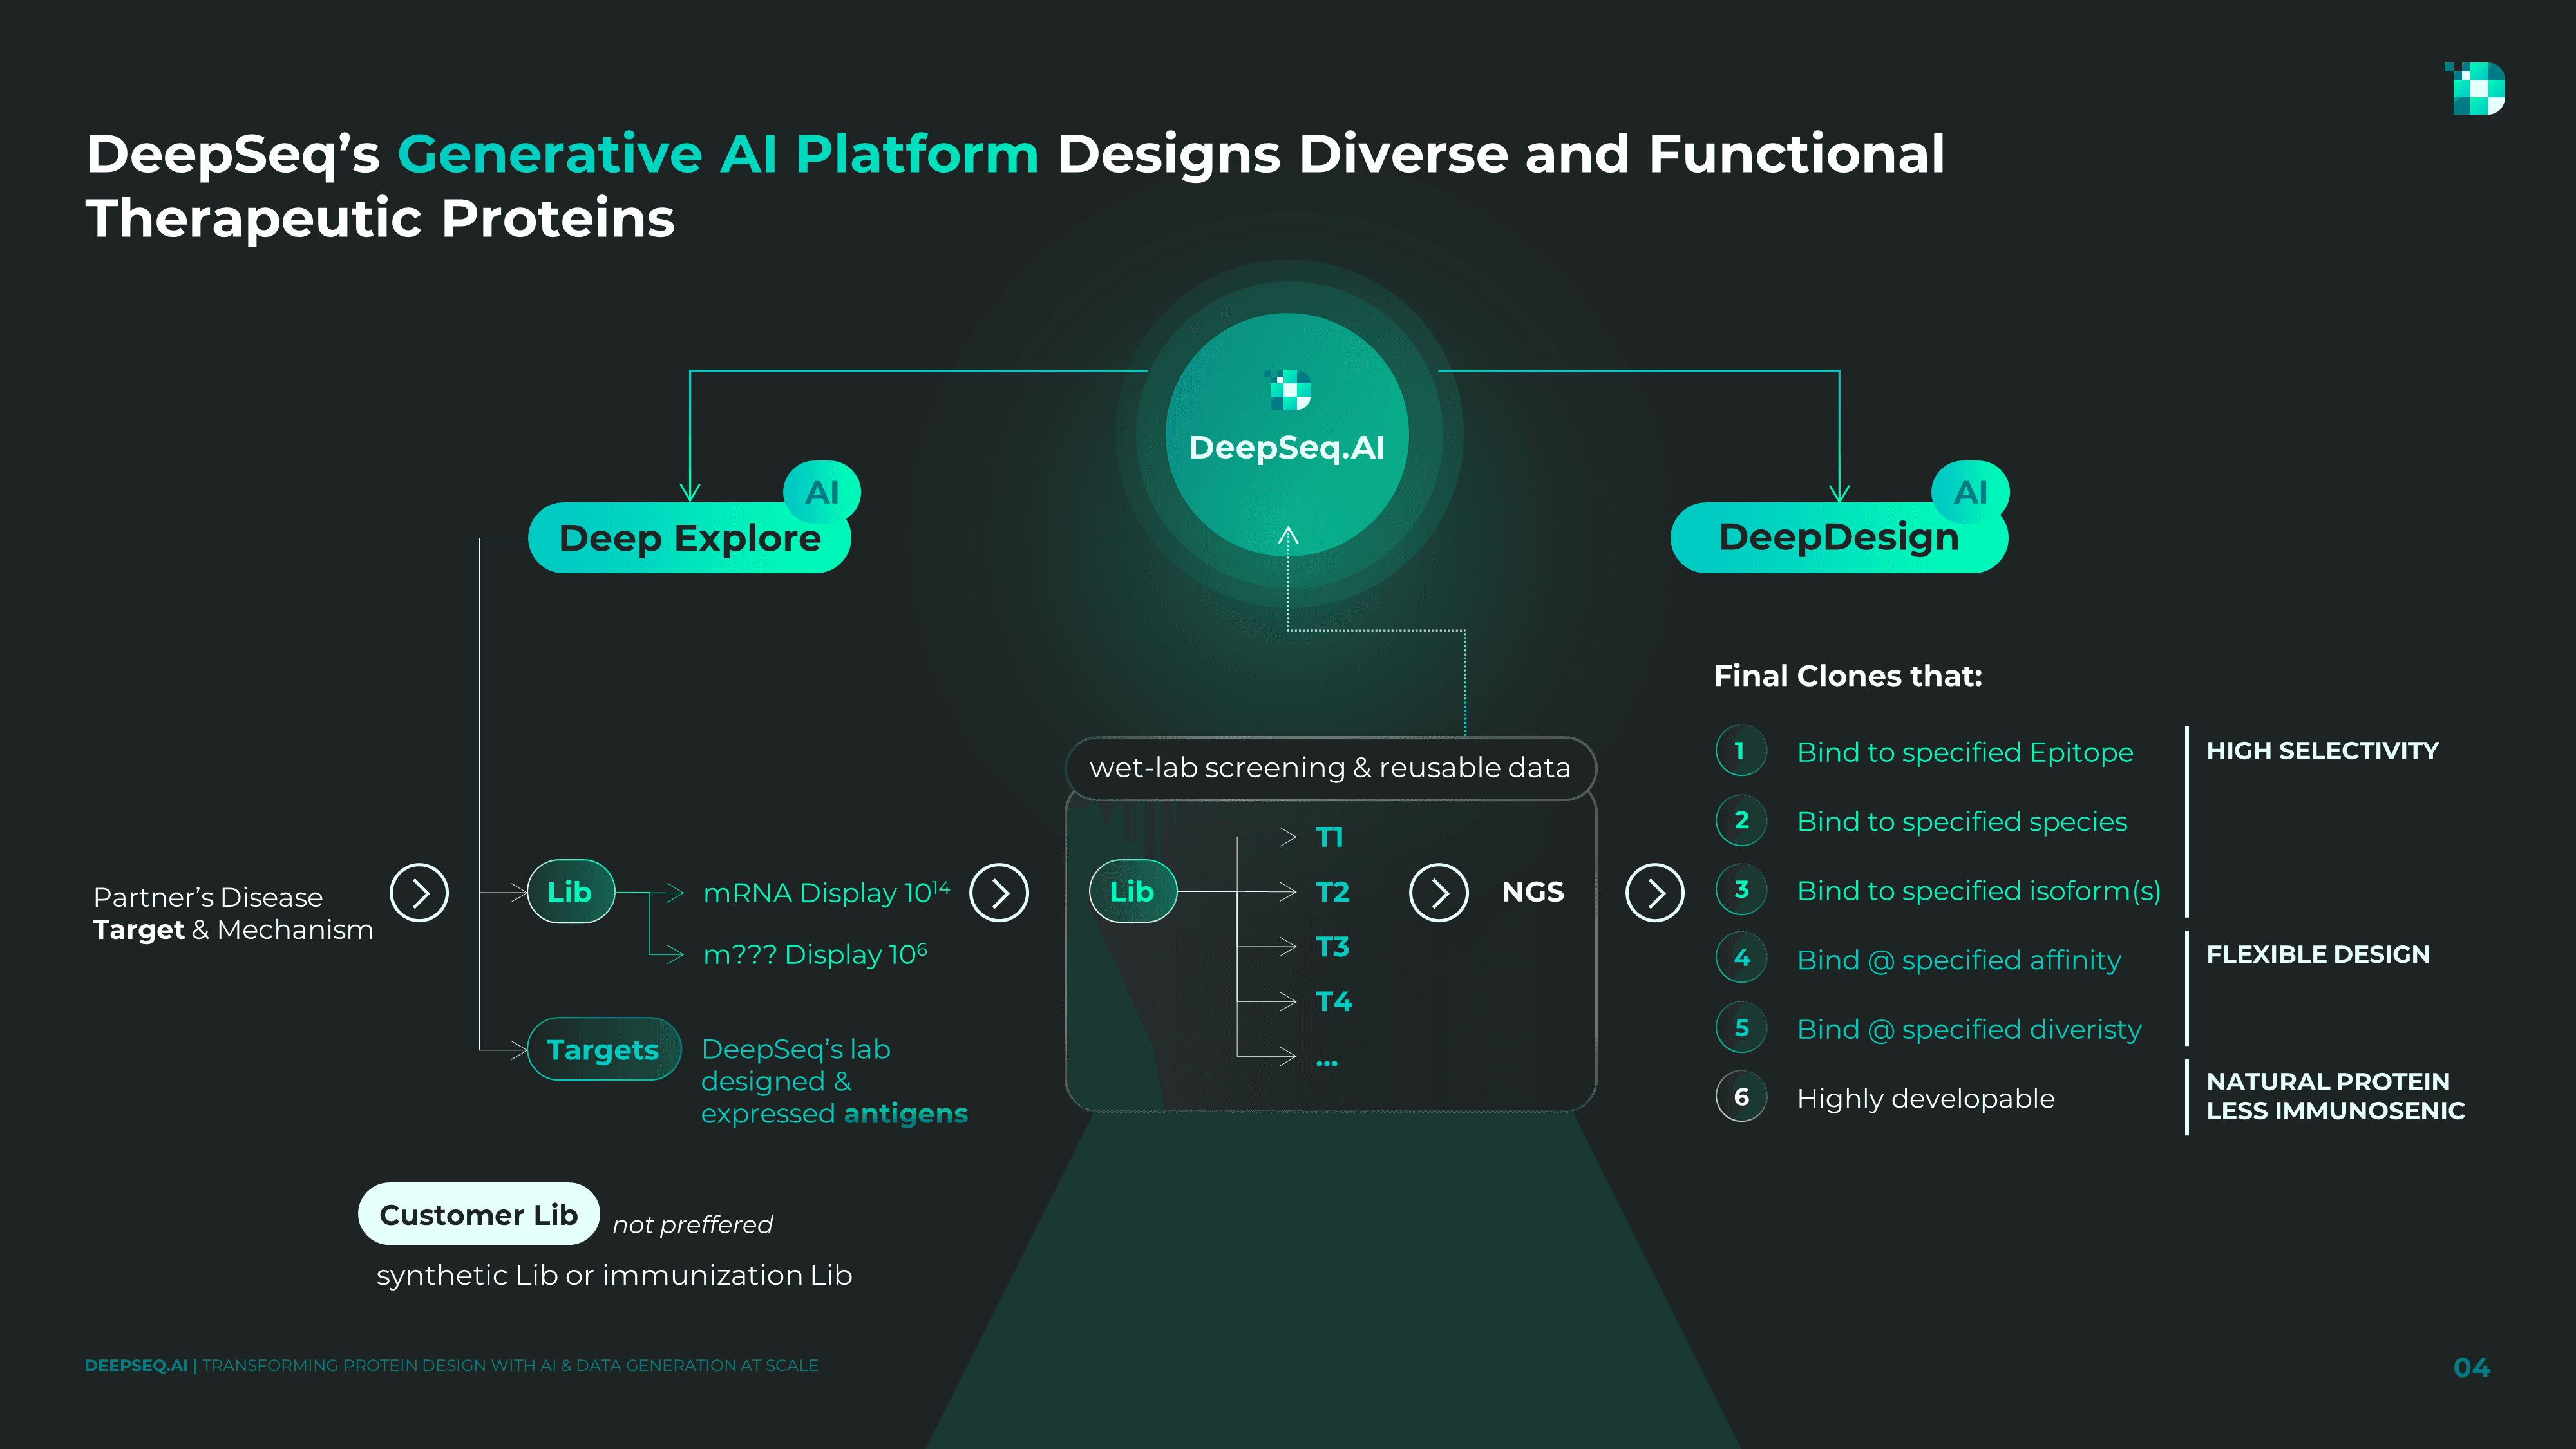The image size is (2576, 1449).
Task: Click the Customer Lib pill
Action: (479, 1214)
